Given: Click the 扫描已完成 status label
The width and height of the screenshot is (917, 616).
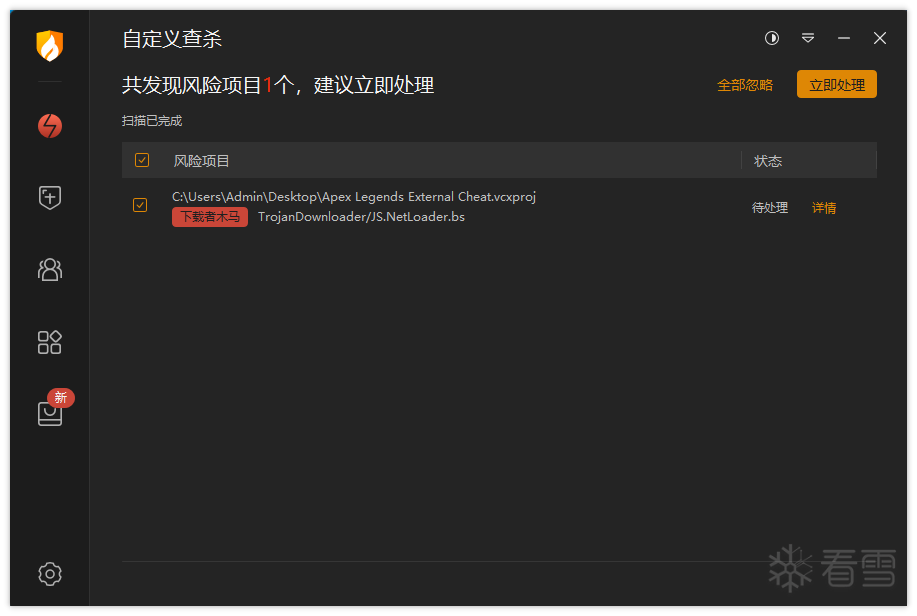Looking at the screenshot, I should point(152,121).
